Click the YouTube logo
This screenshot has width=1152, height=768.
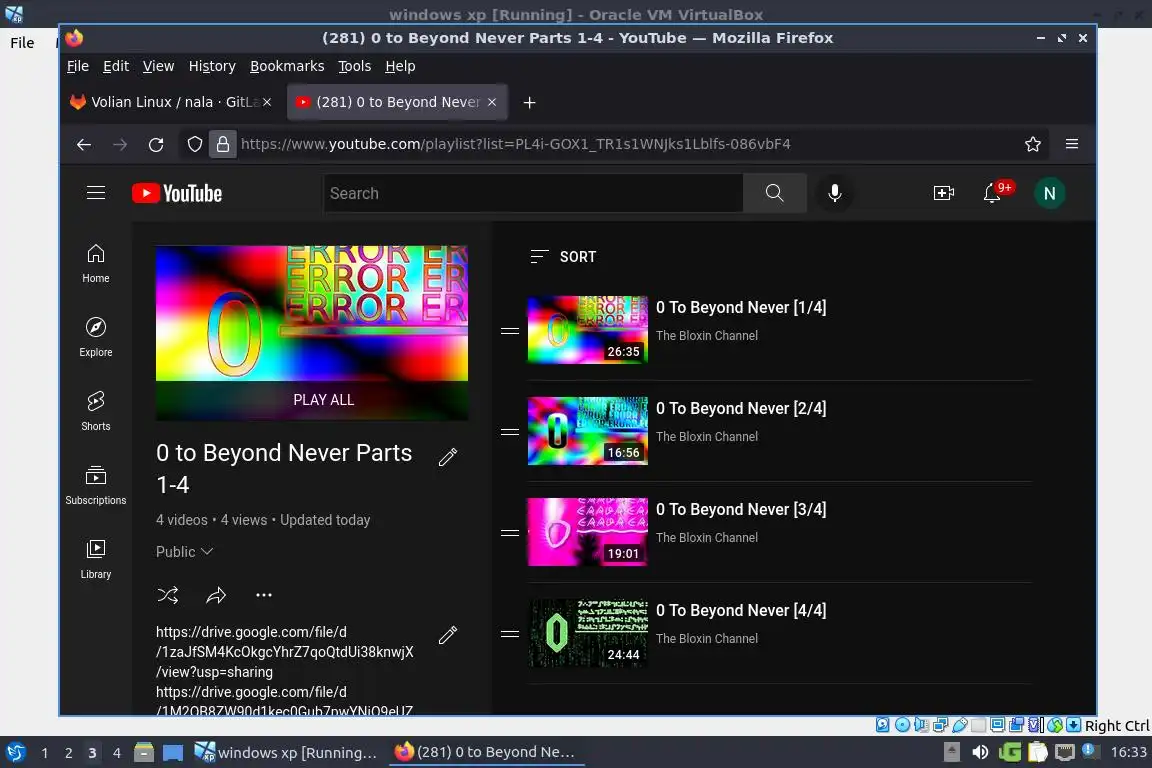coord(177,193)
